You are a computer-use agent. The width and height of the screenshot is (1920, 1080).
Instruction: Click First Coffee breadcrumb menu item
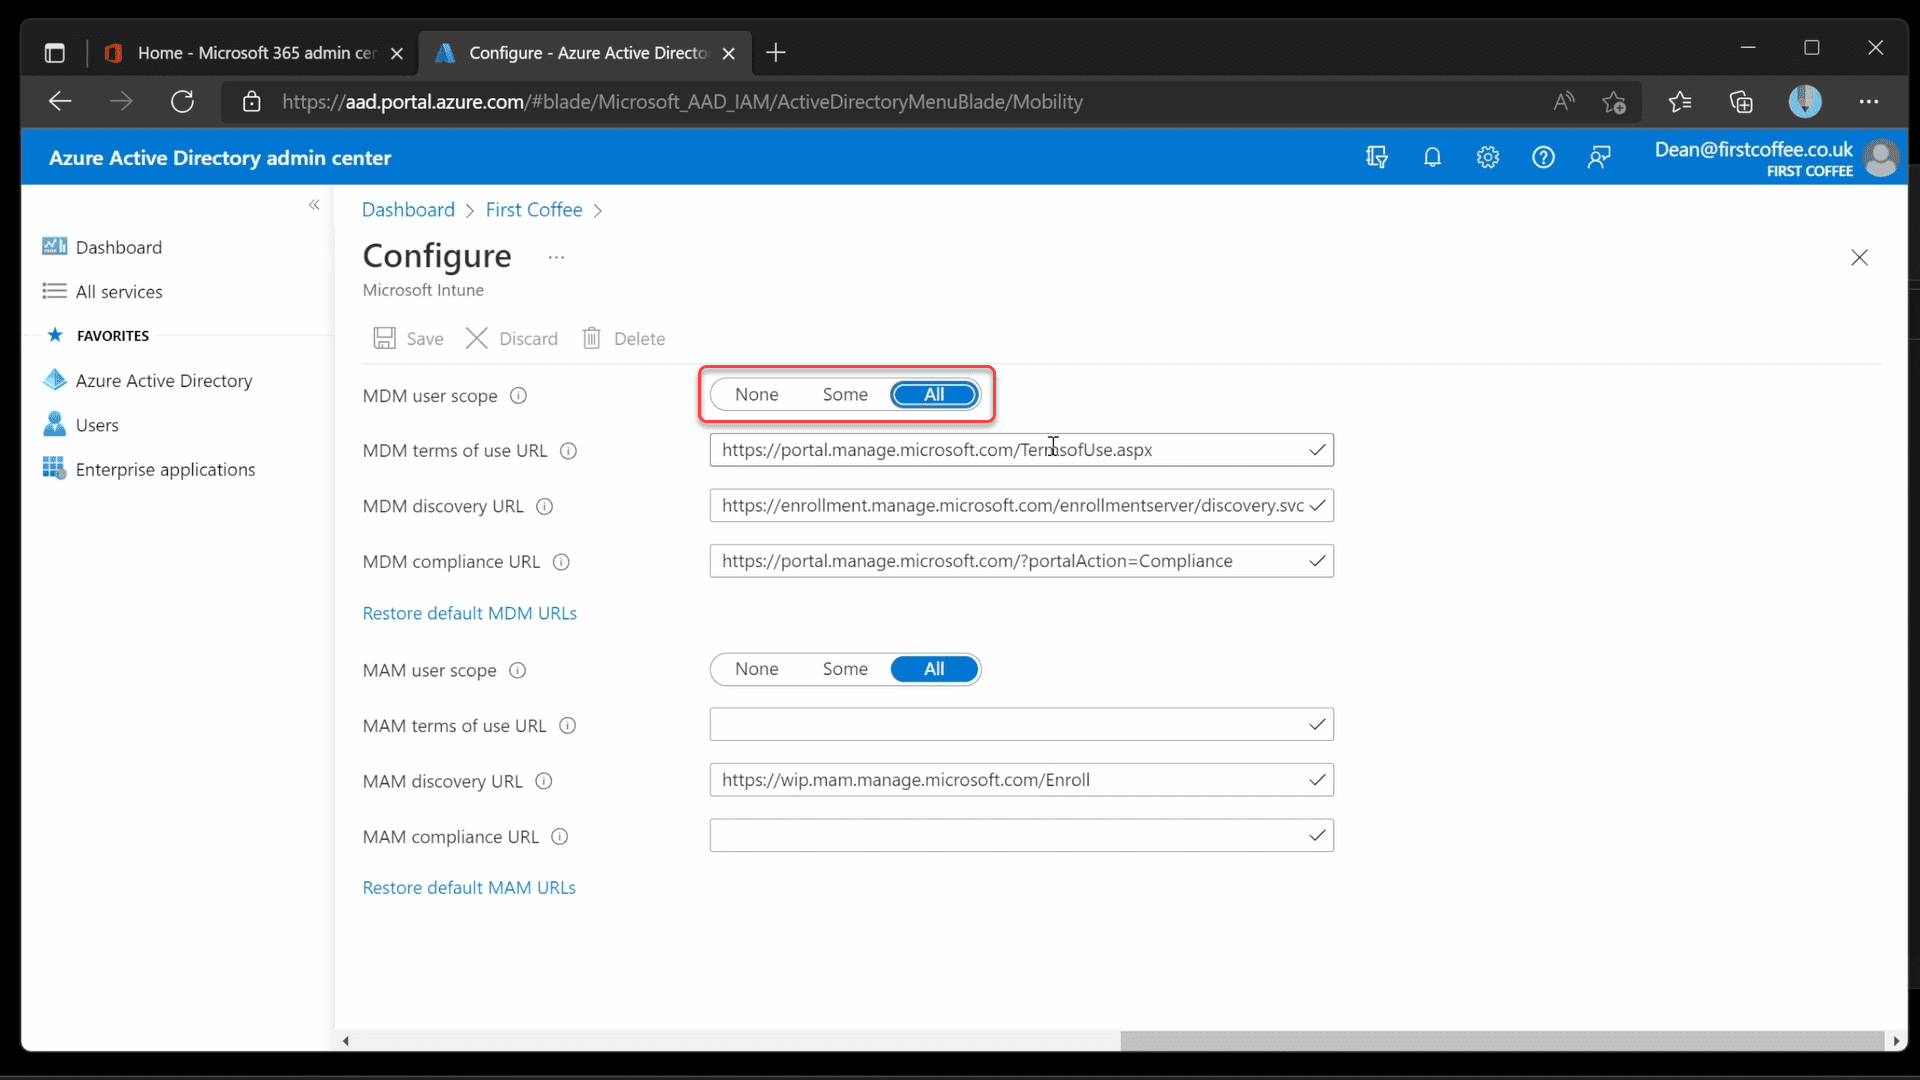pos(533,208)
